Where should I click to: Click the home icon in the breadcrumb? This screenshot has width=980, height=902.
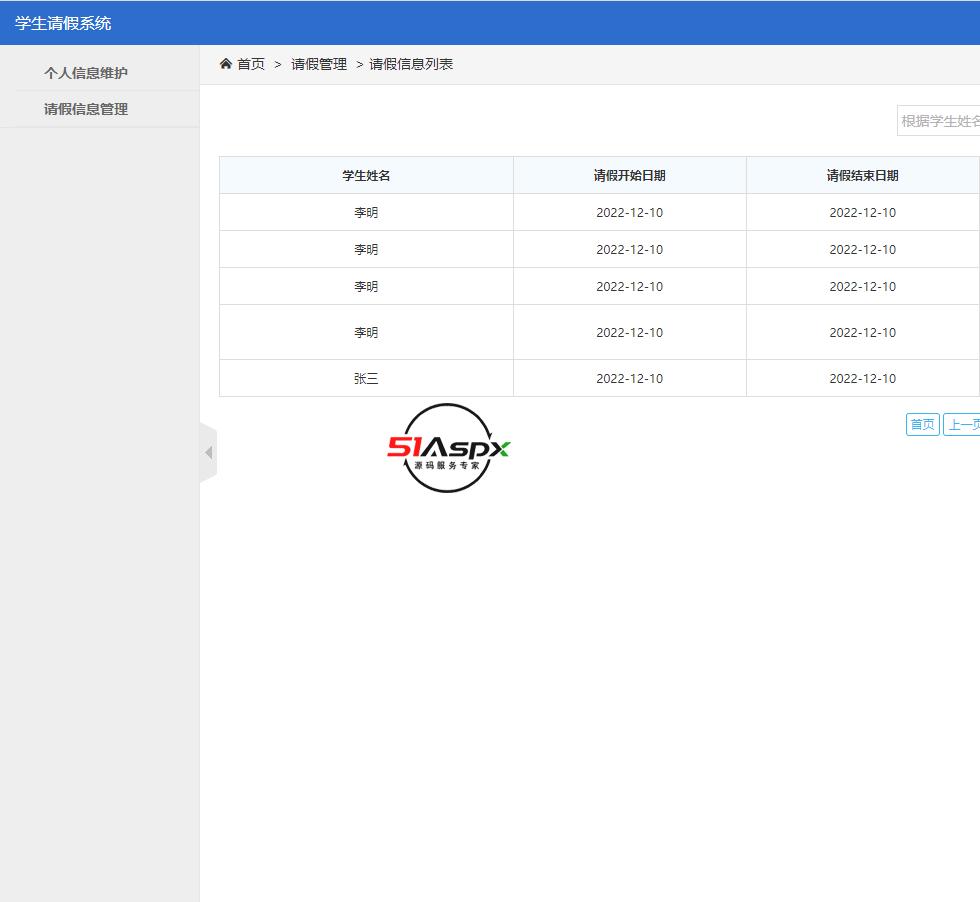click(226, 63)
